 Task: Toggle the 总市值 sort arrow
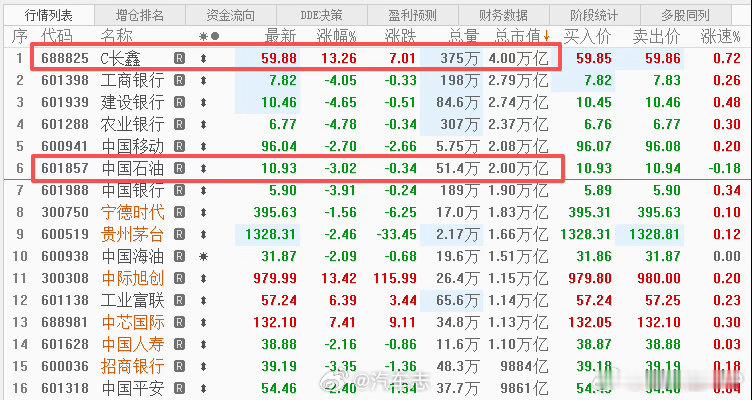click(546, 36)
